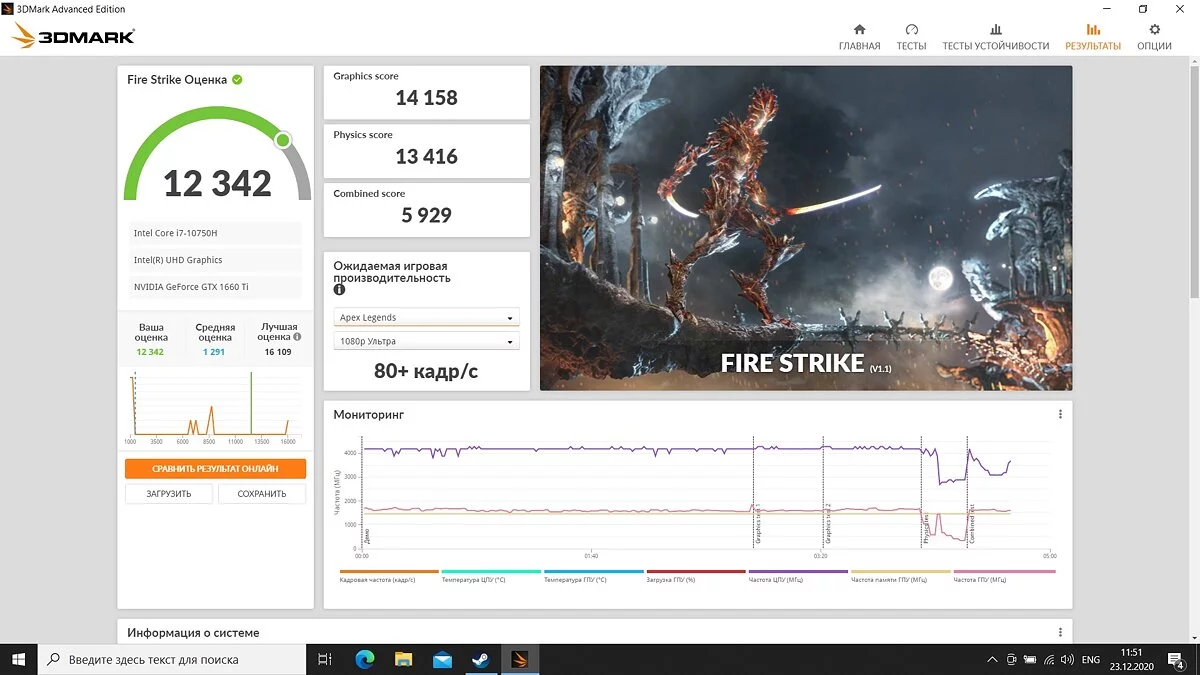
Task: Select the Результаты tab
Action: click(1093, 37)
